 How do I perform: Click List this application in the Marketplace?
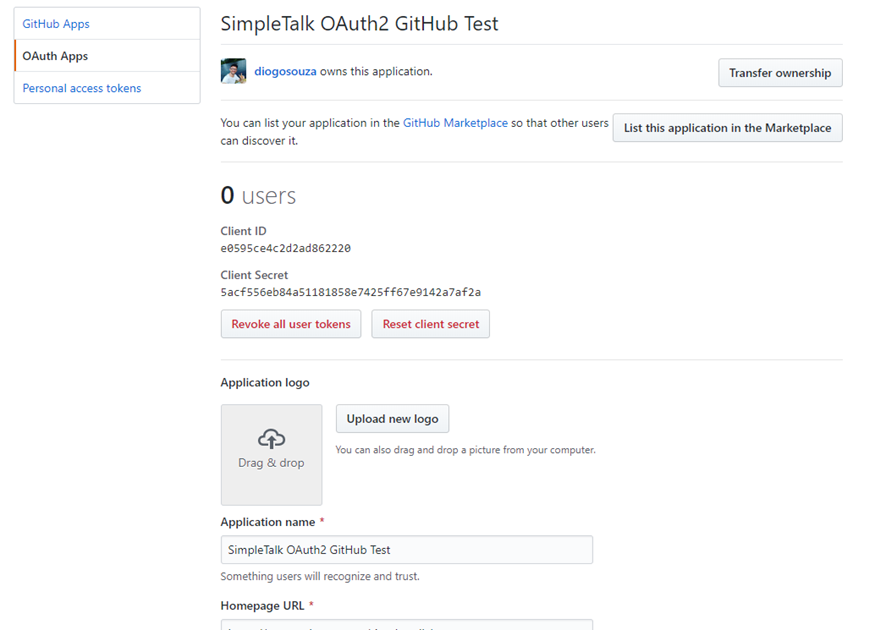click(x=728, y=128)
